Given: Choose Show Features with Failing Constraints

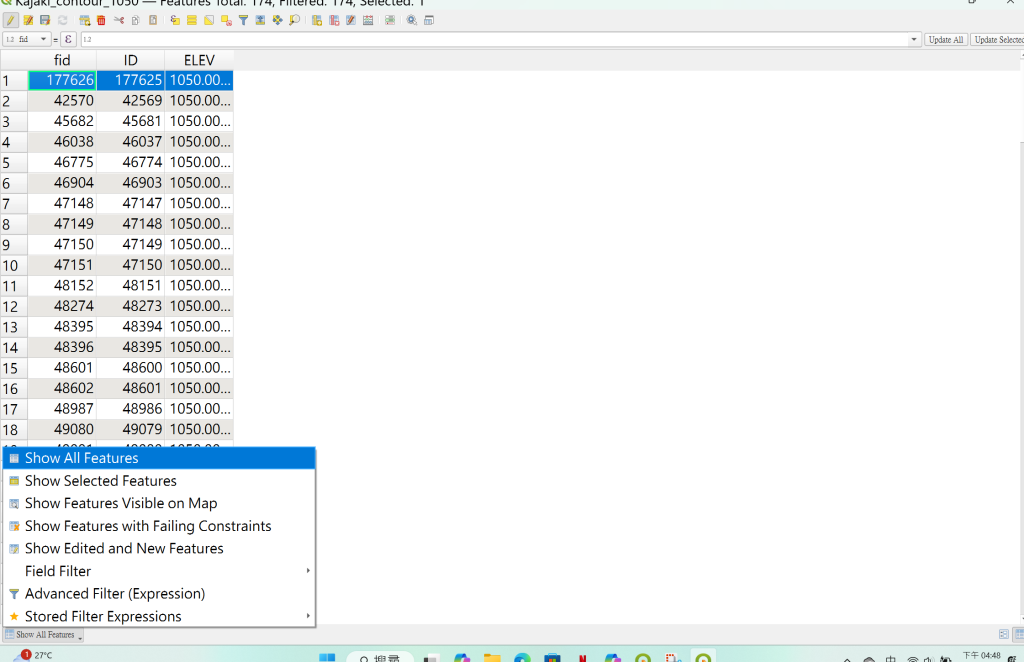Looking at the screenshot, I should (x=159, y=526).
